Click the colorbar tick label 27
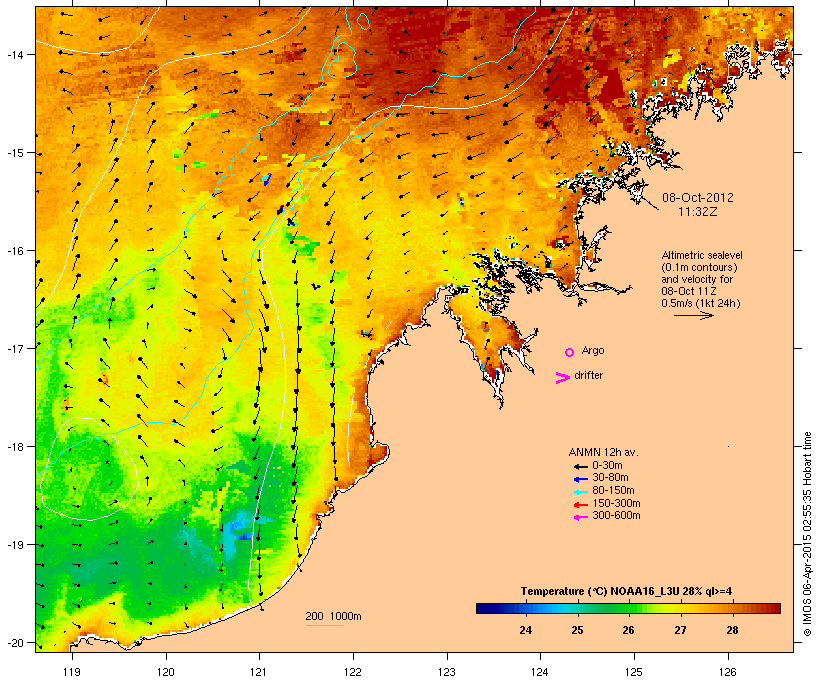This screenshot has height=680, width=820. 680,630
